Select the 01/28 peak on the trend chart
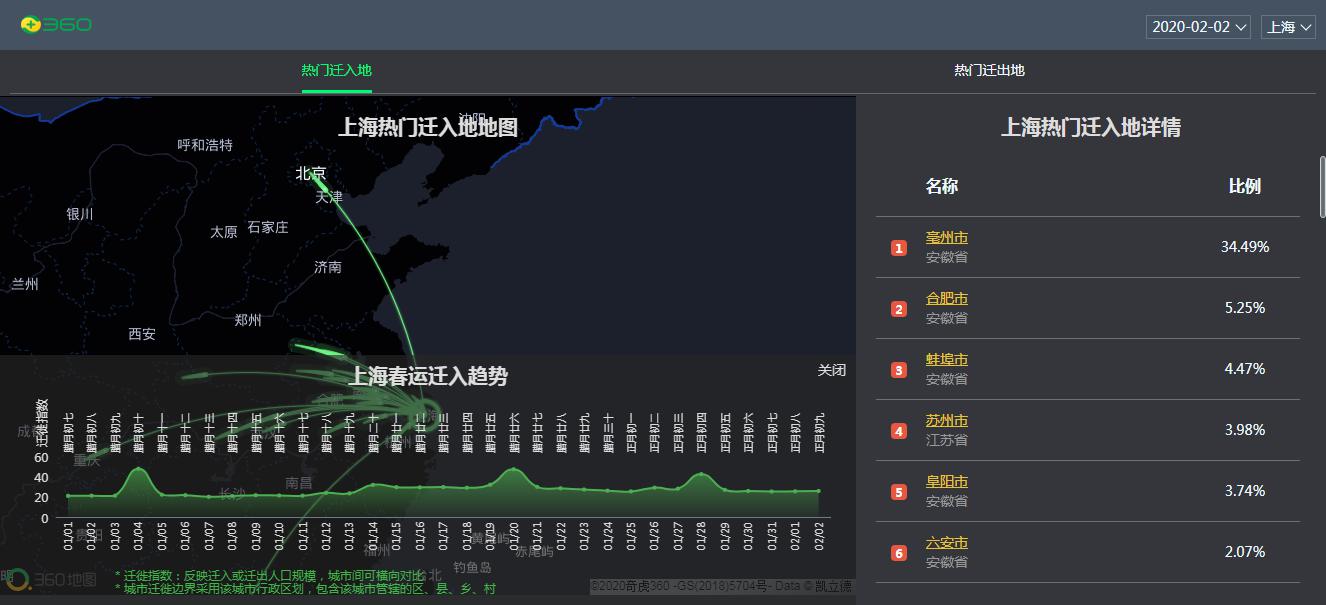Screen dimensions: 1326x605 click(702, 473)
